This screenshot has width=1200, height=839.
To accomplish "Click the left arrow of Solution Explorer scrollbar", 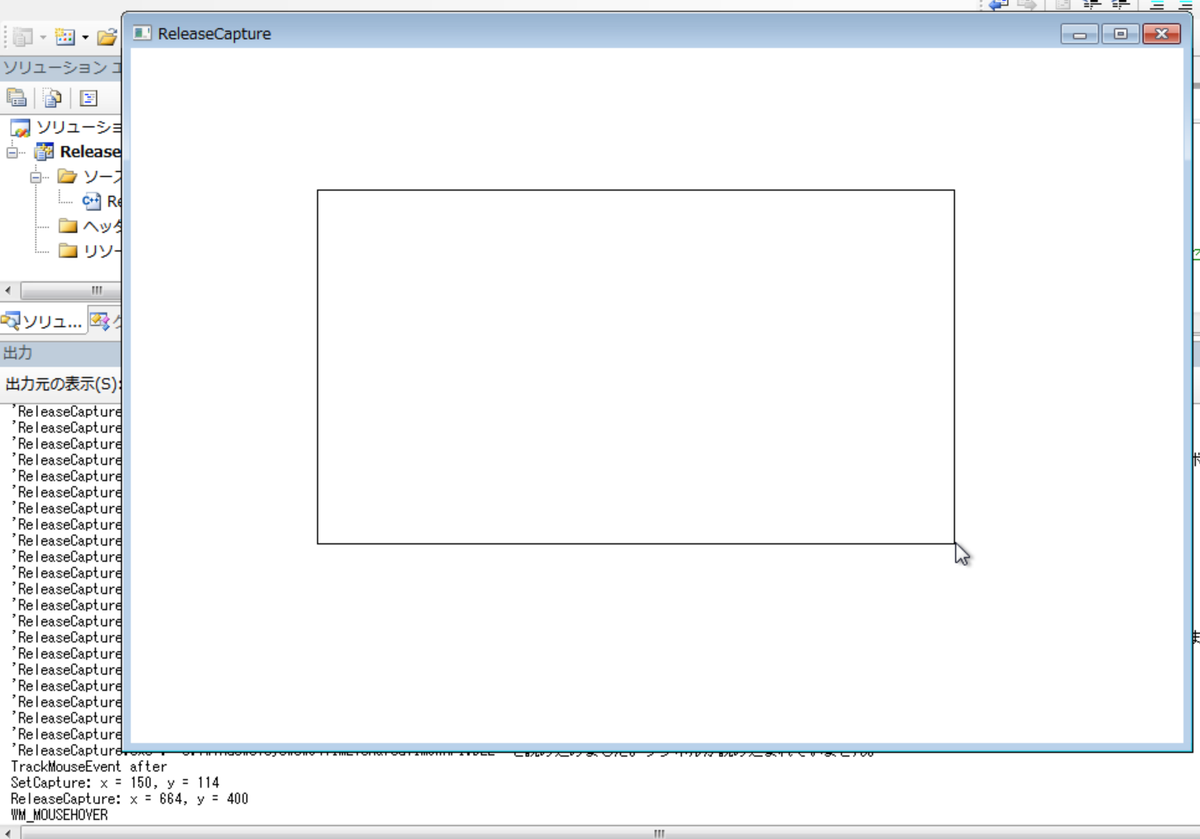I will coord(9,290).
